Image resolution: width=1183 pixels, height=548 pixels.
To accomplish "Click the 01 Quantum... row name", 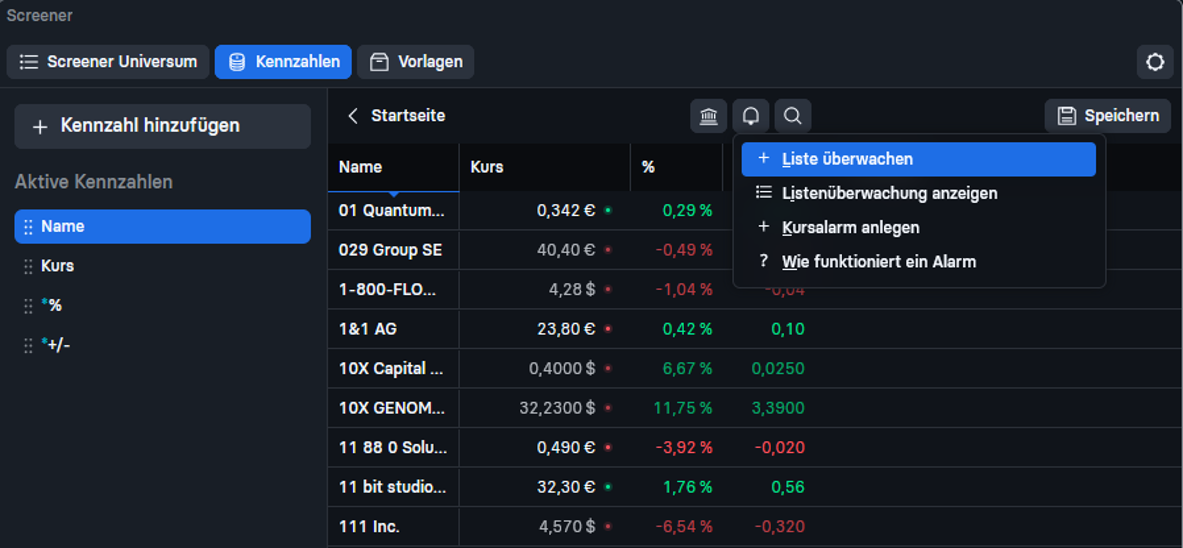I will pyautogui.click(x=392, y=211).
